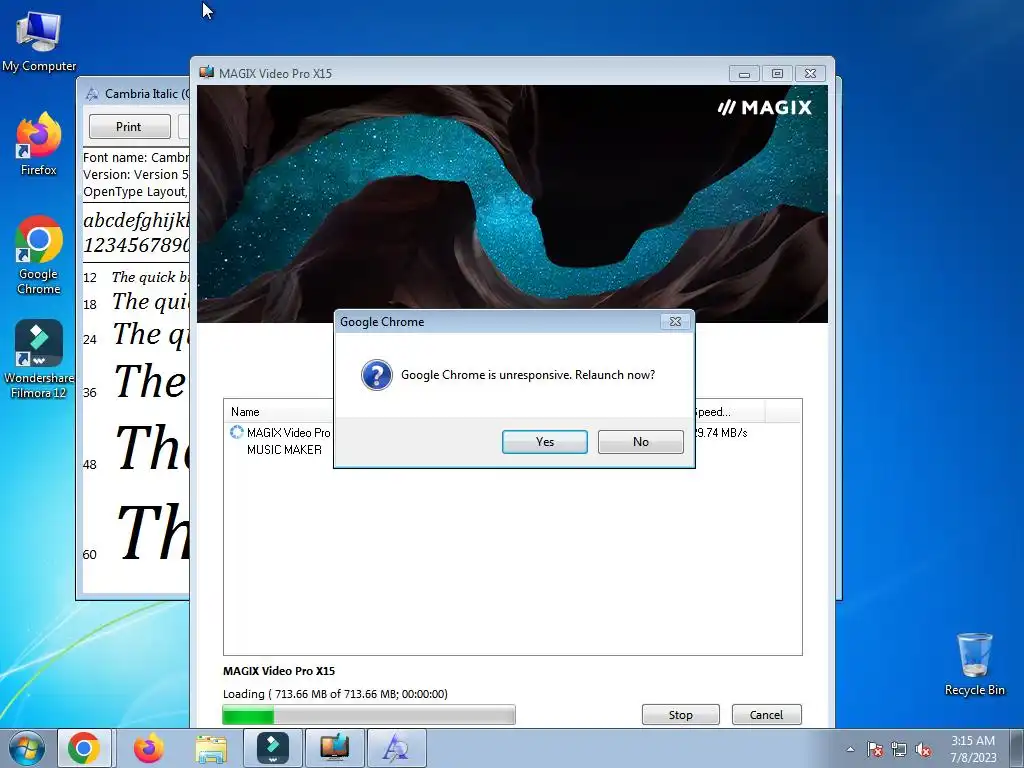Screen dimensions: 1024x768
Task: Click the MAGIX logo in banner
Action: (765, 107)
